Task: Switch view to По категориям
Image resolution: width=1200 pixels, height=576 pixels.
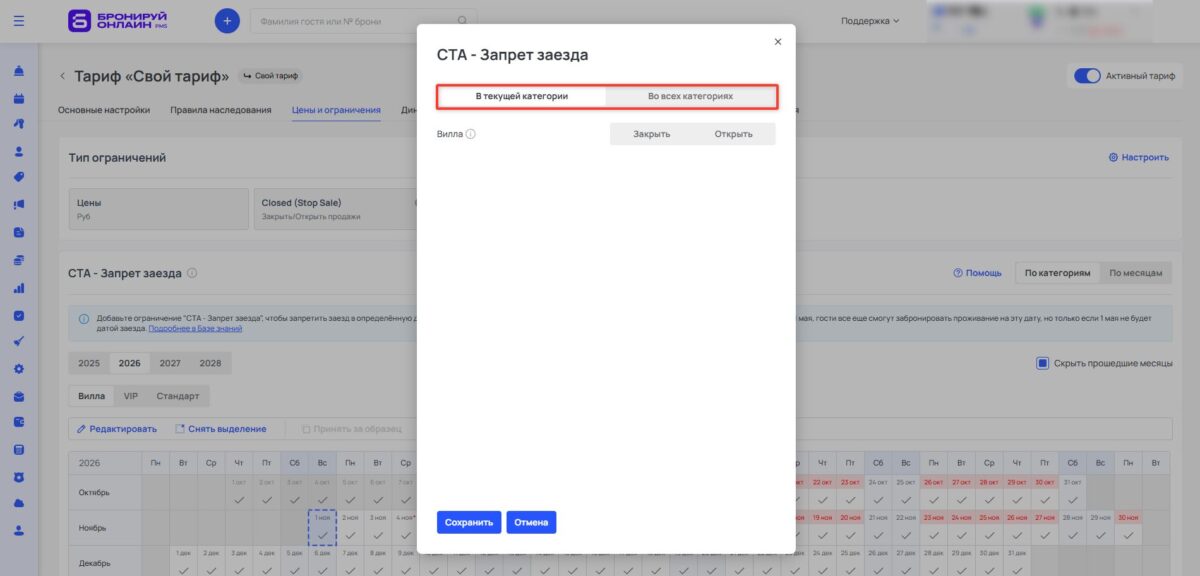Action: point(1057,273)
